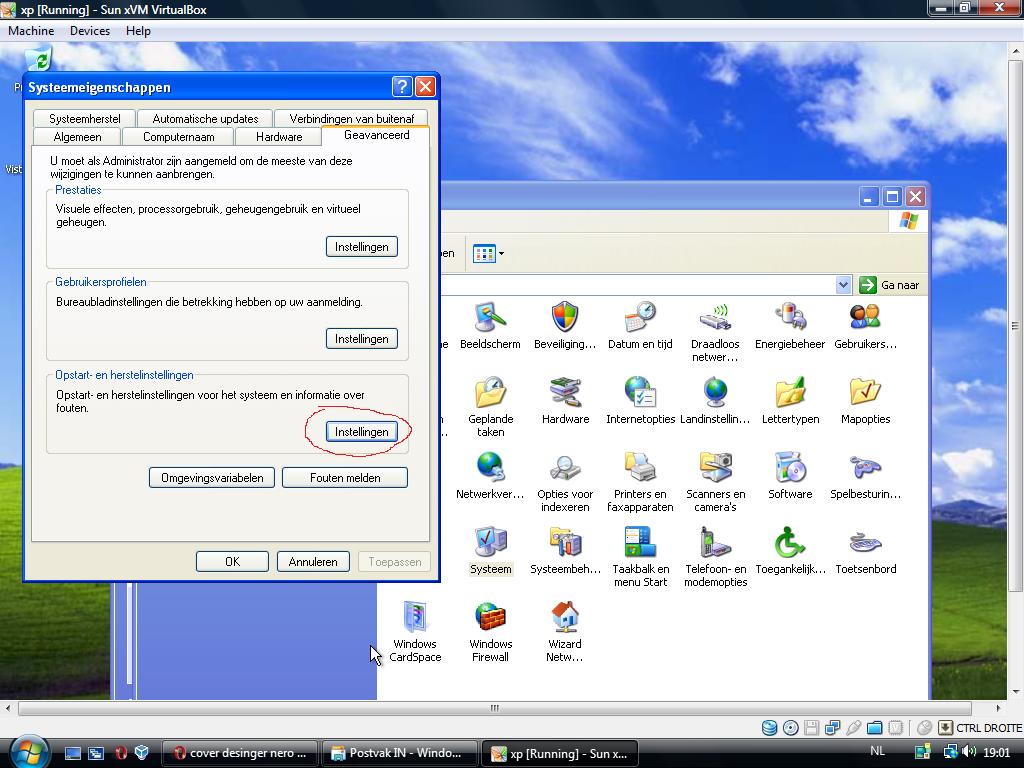Screen dimensions: 1024x768
Task: Switch to the Hardware tab
Action: 279,137
